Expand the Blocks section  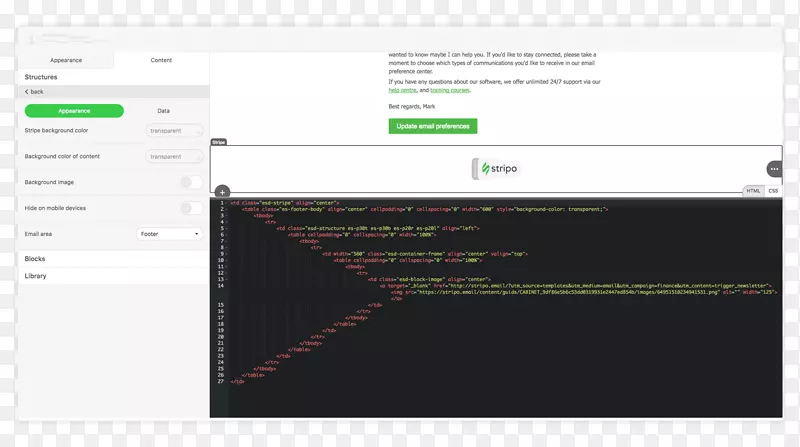tap(35, 259)
